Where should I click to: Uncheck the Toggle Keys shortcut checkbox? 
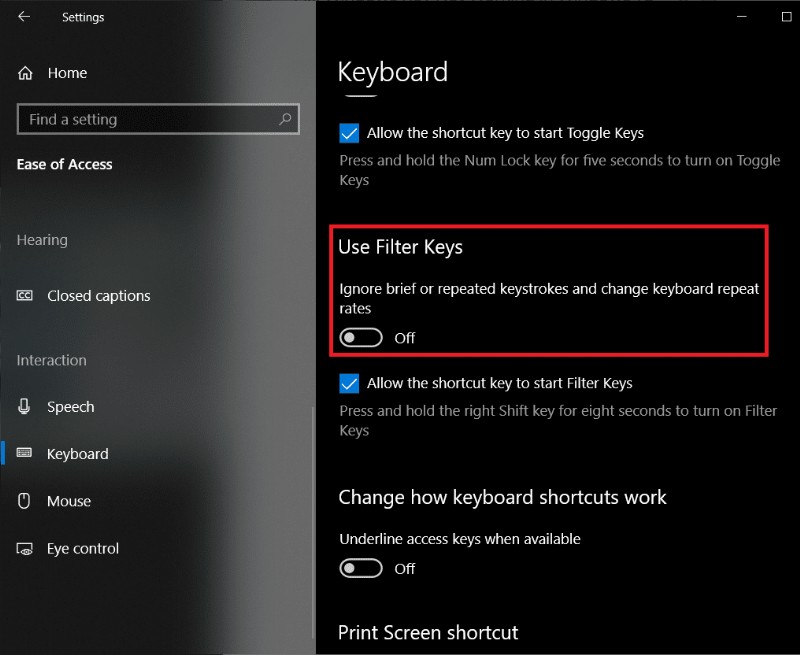[351, 132]
